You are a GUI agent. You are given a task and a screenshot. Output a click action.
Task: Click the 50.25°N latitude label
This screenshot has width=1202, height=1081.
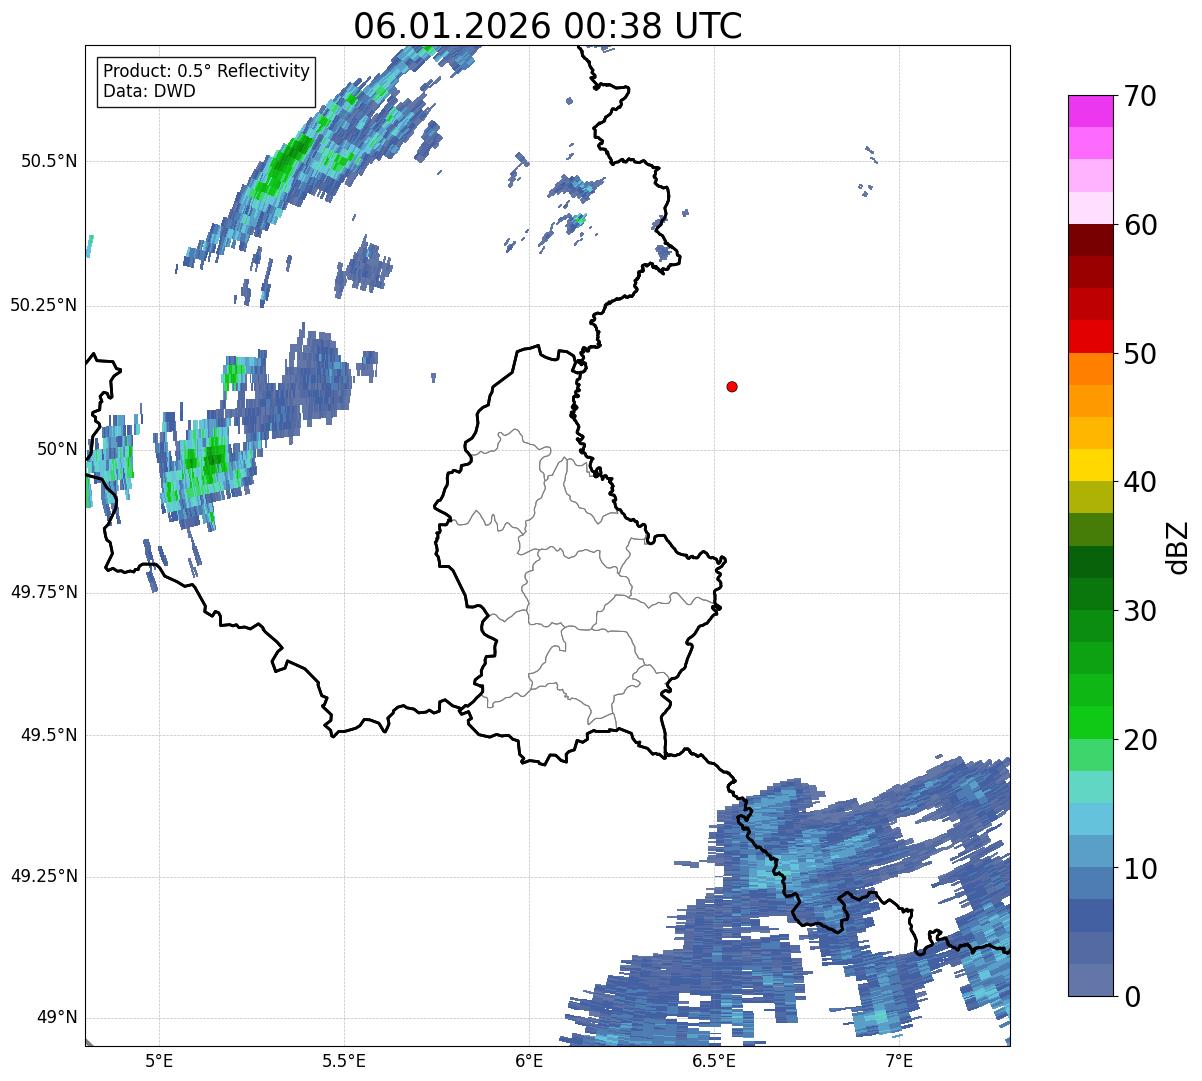[44, 305]
